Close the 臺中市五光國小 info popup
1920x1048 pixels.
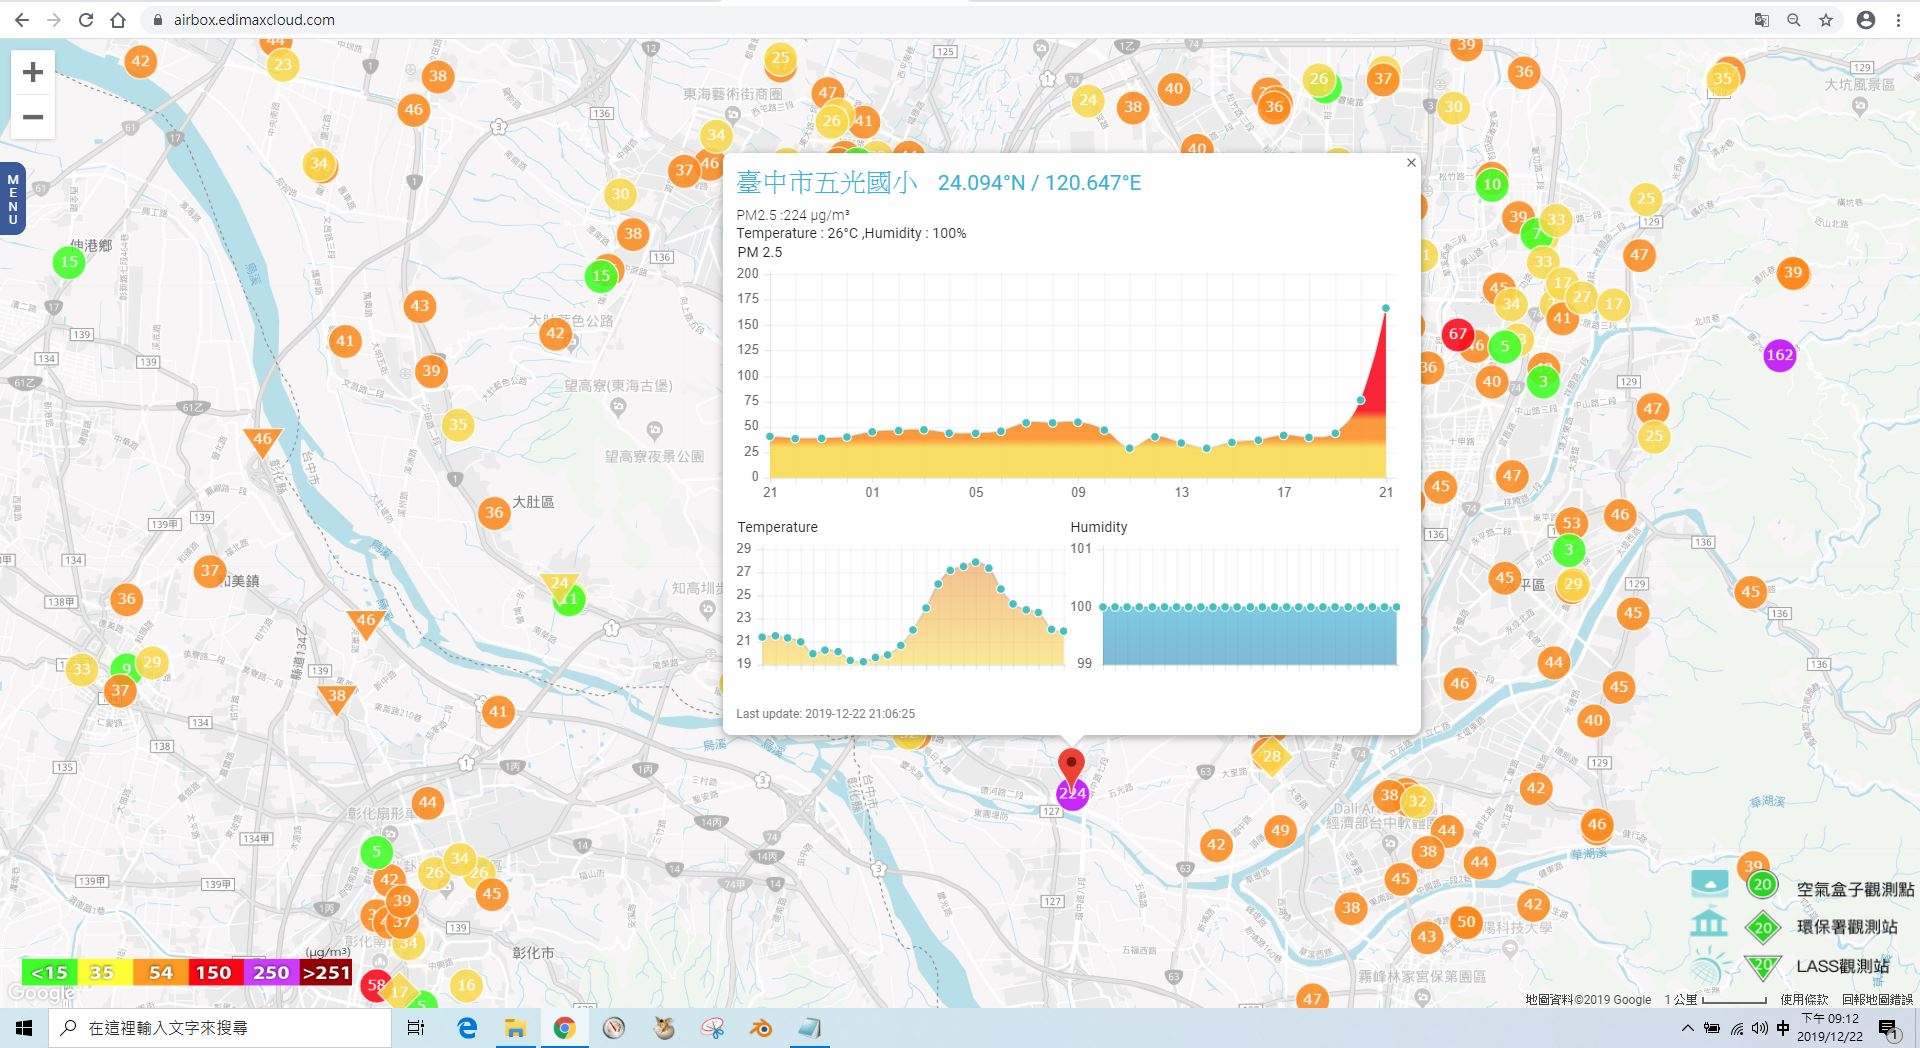1411,163
